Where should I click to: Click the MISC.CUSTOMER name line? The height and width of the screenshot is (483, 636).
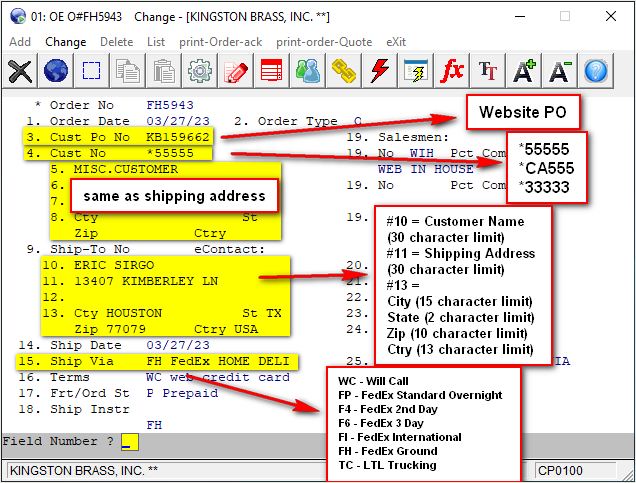tap(126, 169)
